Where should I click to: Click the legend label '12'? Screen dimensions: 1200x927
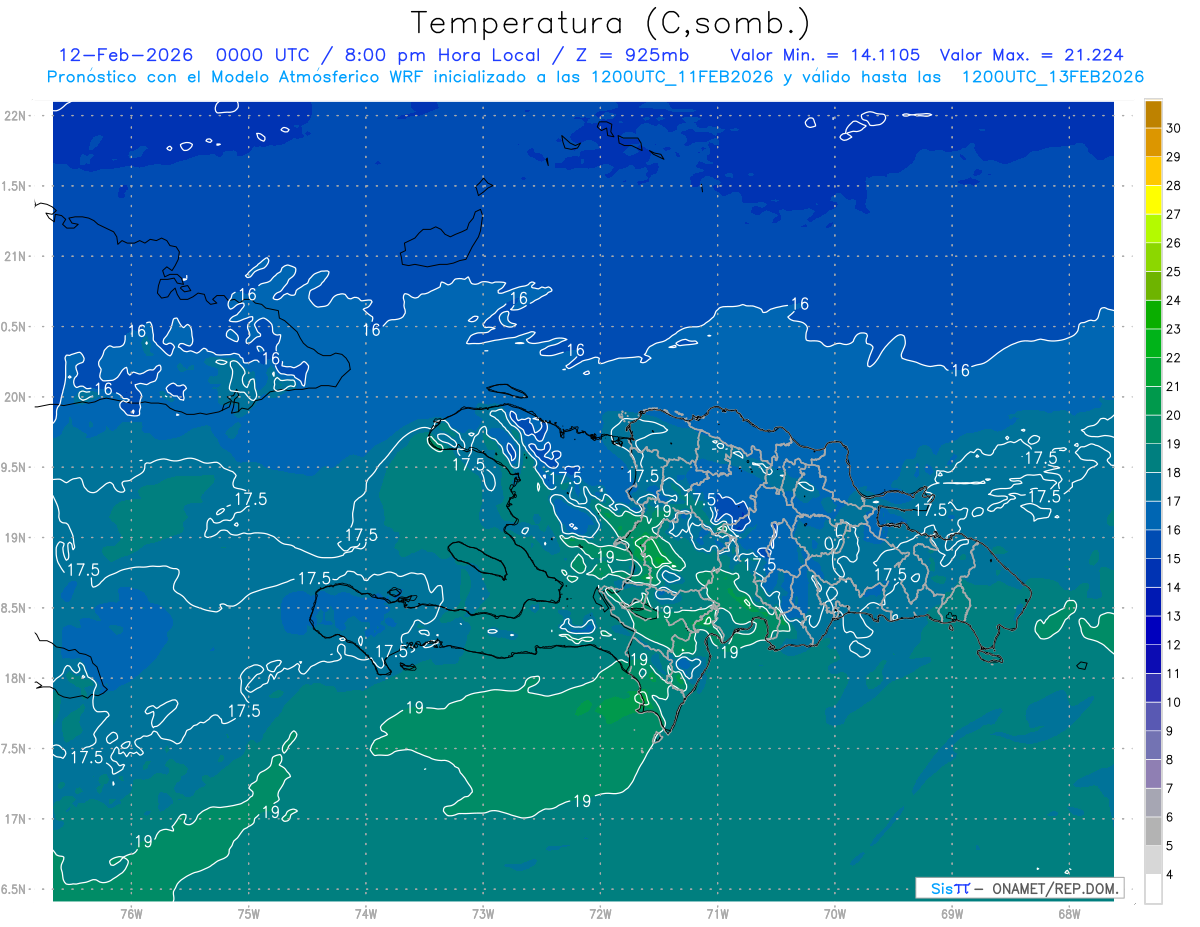1174,645
